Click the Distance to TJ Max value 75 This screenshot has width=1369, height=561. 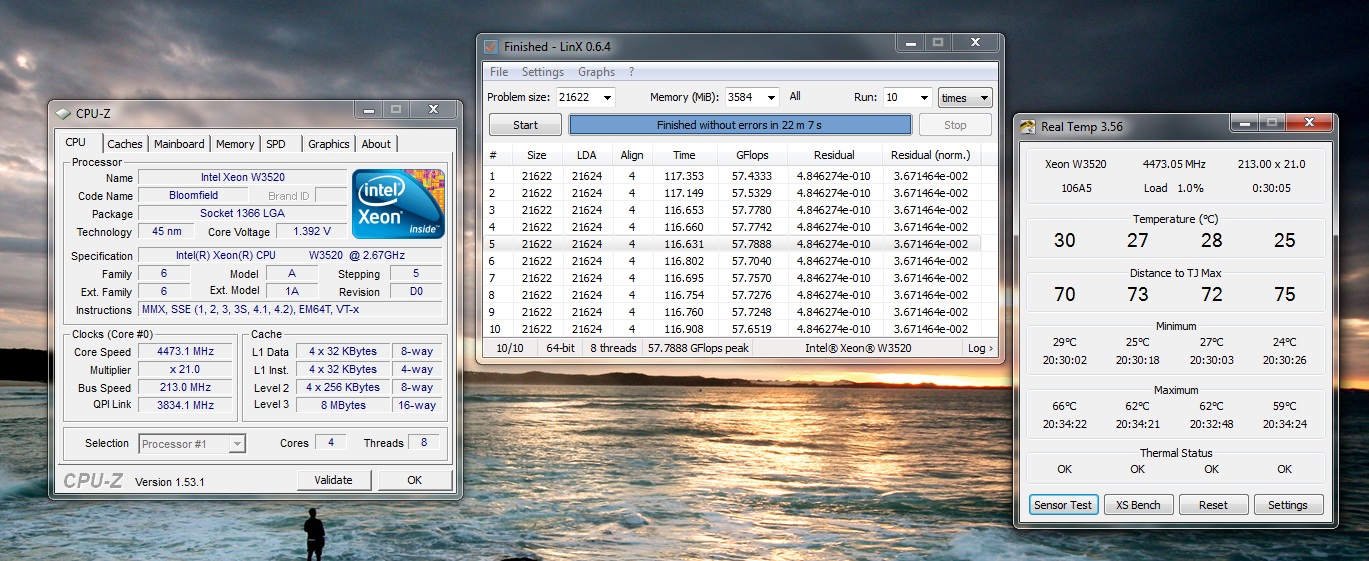coord(1285,294)
